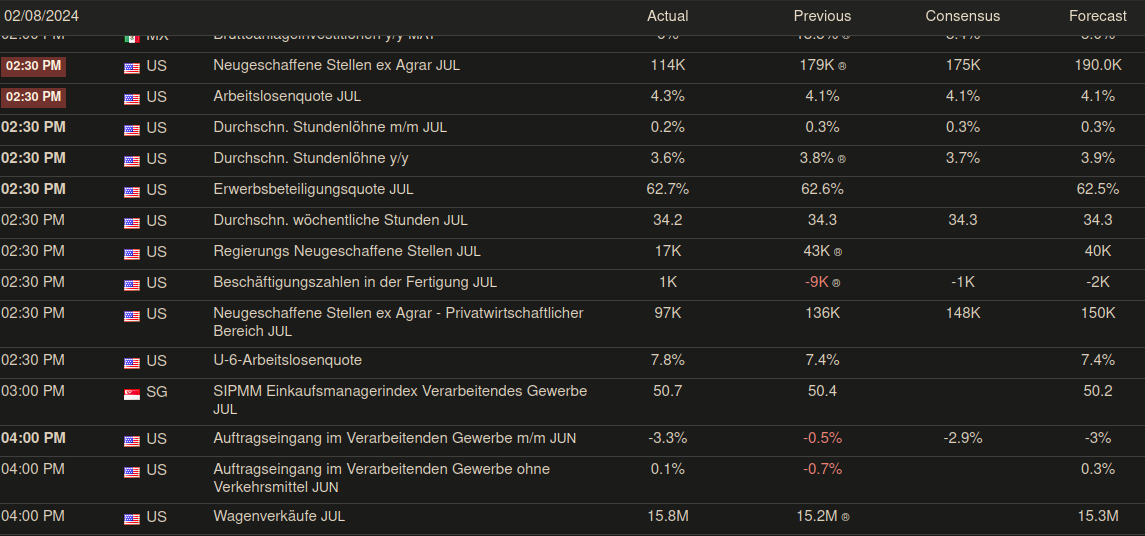This screenshot has height=536, width=1145.
Task: Click the 02/08/2024 date header
Action: click(42, 16)
